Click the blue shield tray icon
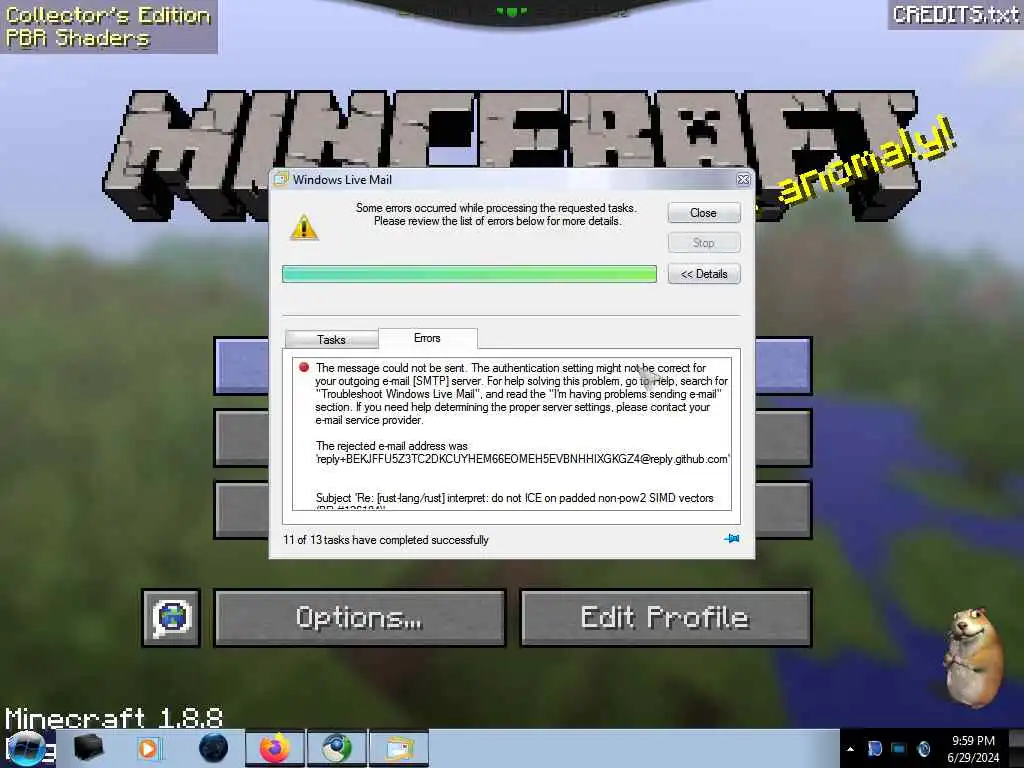 click(x=875, y=748)
